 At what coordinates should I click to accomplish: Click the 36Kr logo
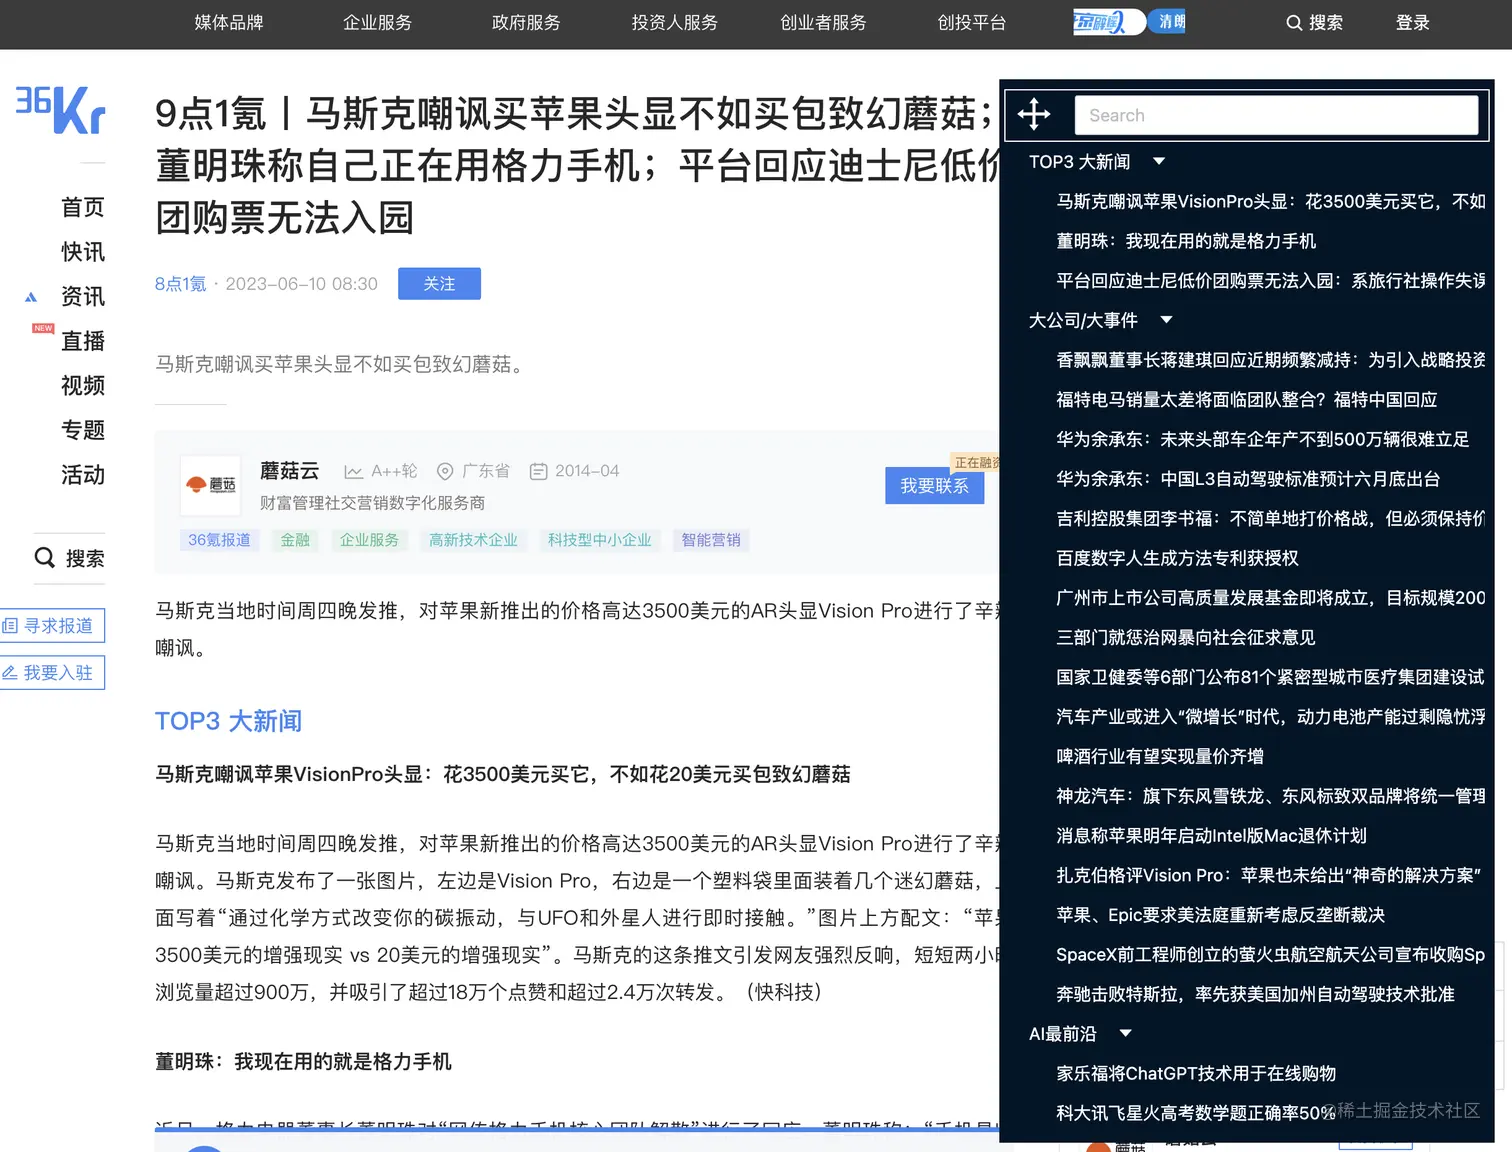click(x=60, y=110)
